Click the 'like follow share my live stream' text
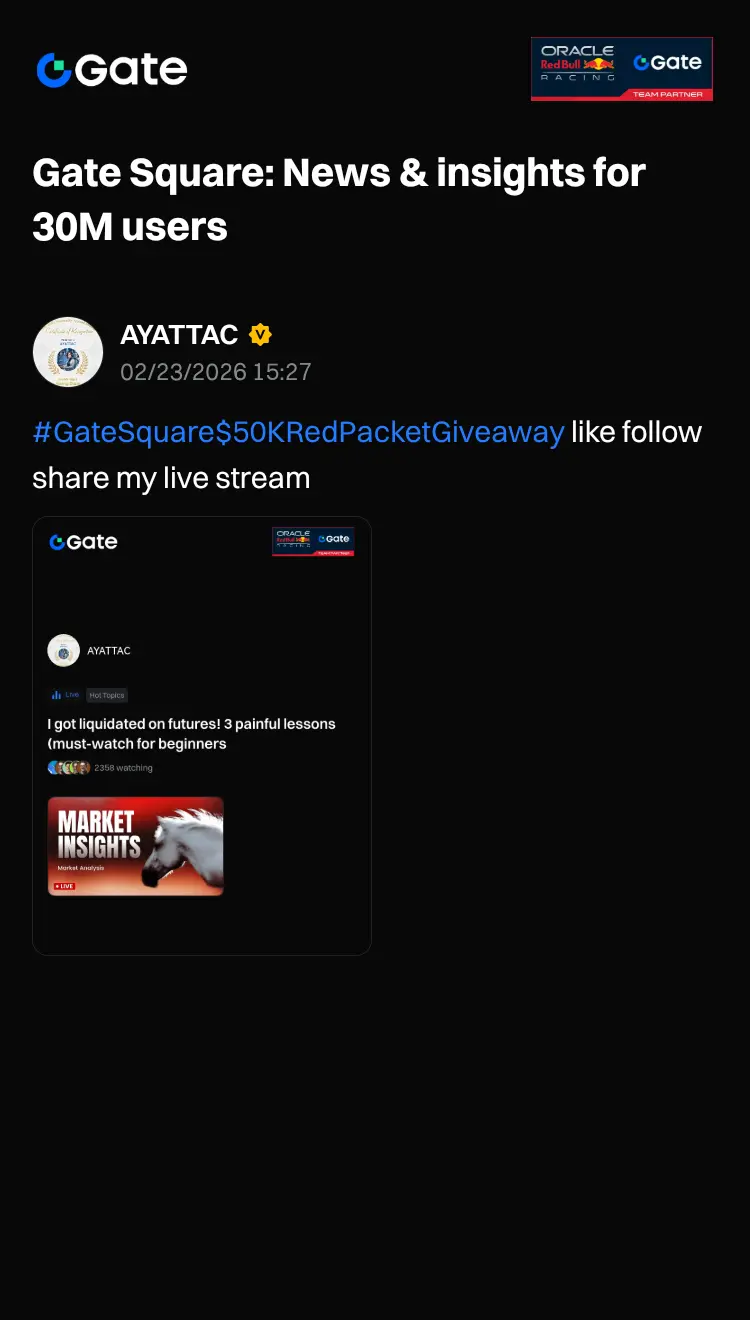Viewport: 750px width, 1320px height. coord(367,455)
